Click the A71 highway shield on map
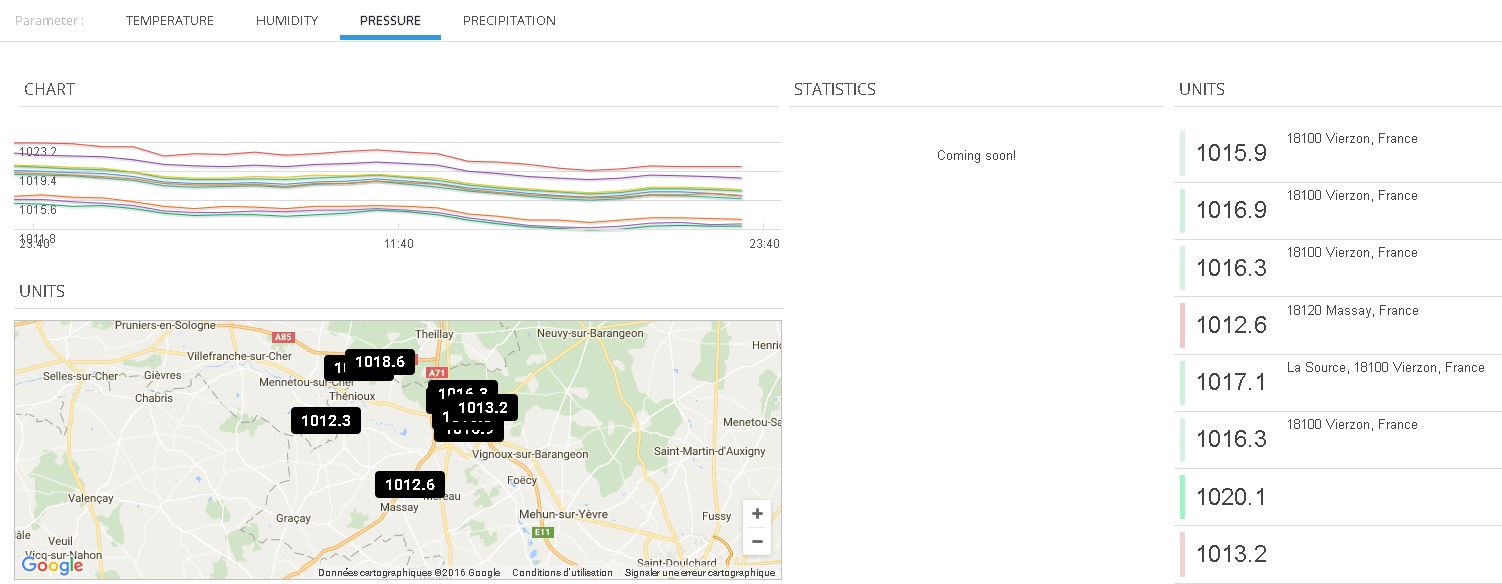Screen dimensions: 1502x584 [x=436, y=373]
